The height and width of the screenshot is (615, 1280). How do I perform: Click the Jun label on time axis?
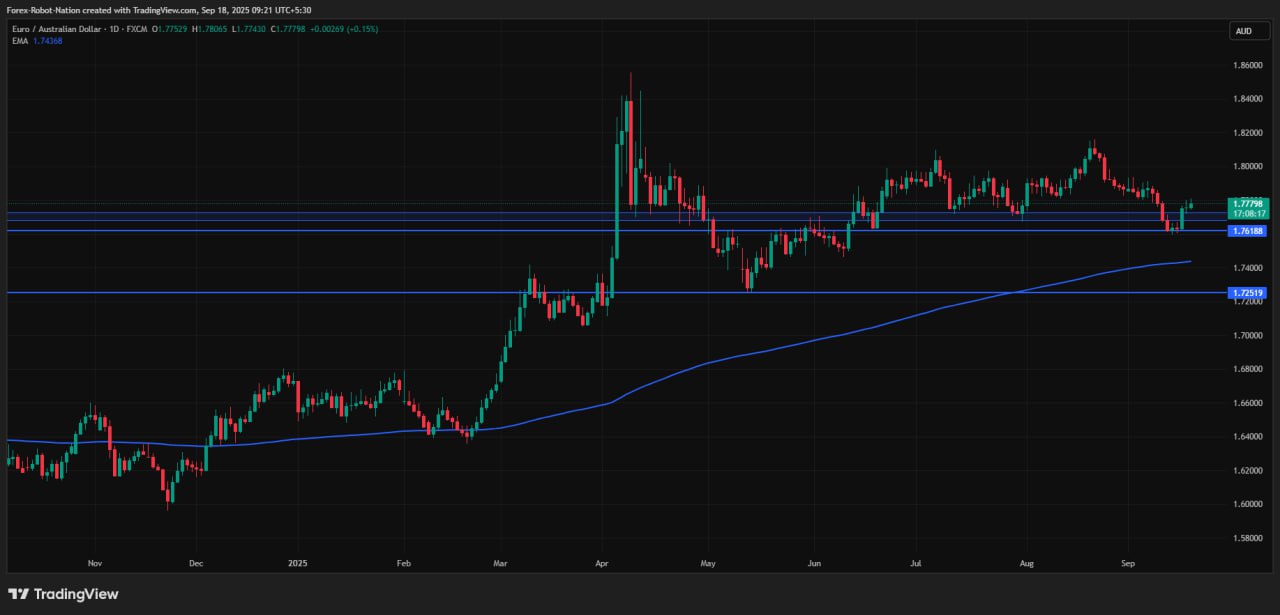[814, 563]
